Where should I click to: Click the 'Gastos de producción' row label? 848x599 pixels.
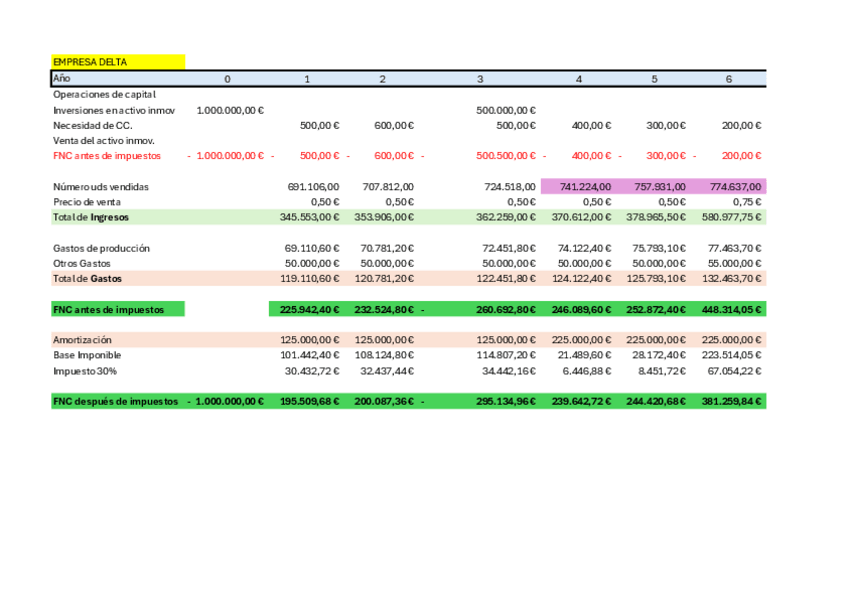(x=101, y=249)
